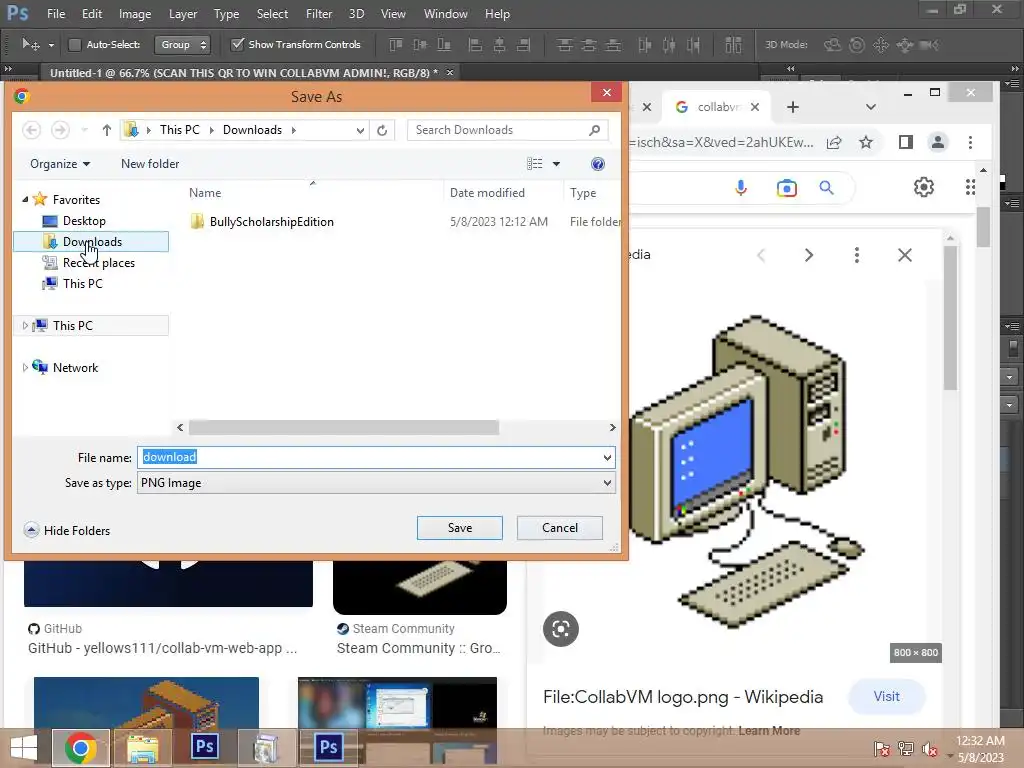Open the Auto-Select Group dropdown
1024x768 pixels.
(182, 44)
